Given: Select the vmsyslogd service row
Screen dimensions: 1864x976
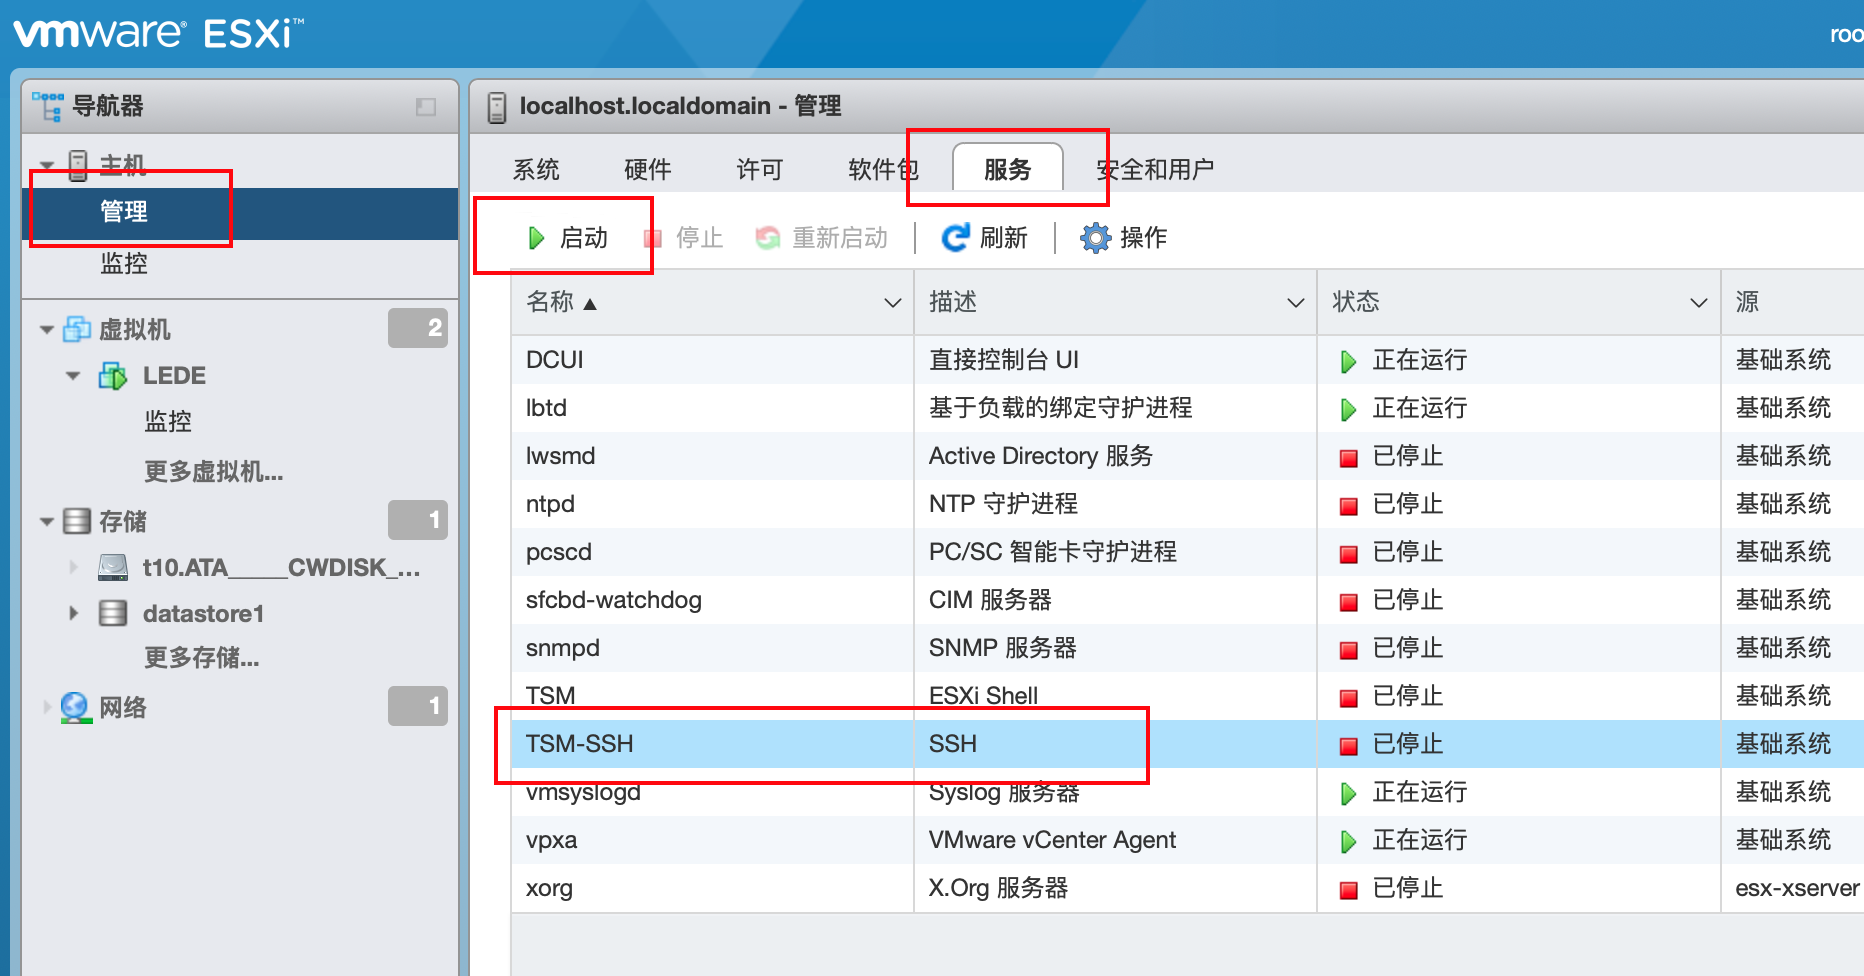Looking at the screenshot, I should click(1187, 792).
